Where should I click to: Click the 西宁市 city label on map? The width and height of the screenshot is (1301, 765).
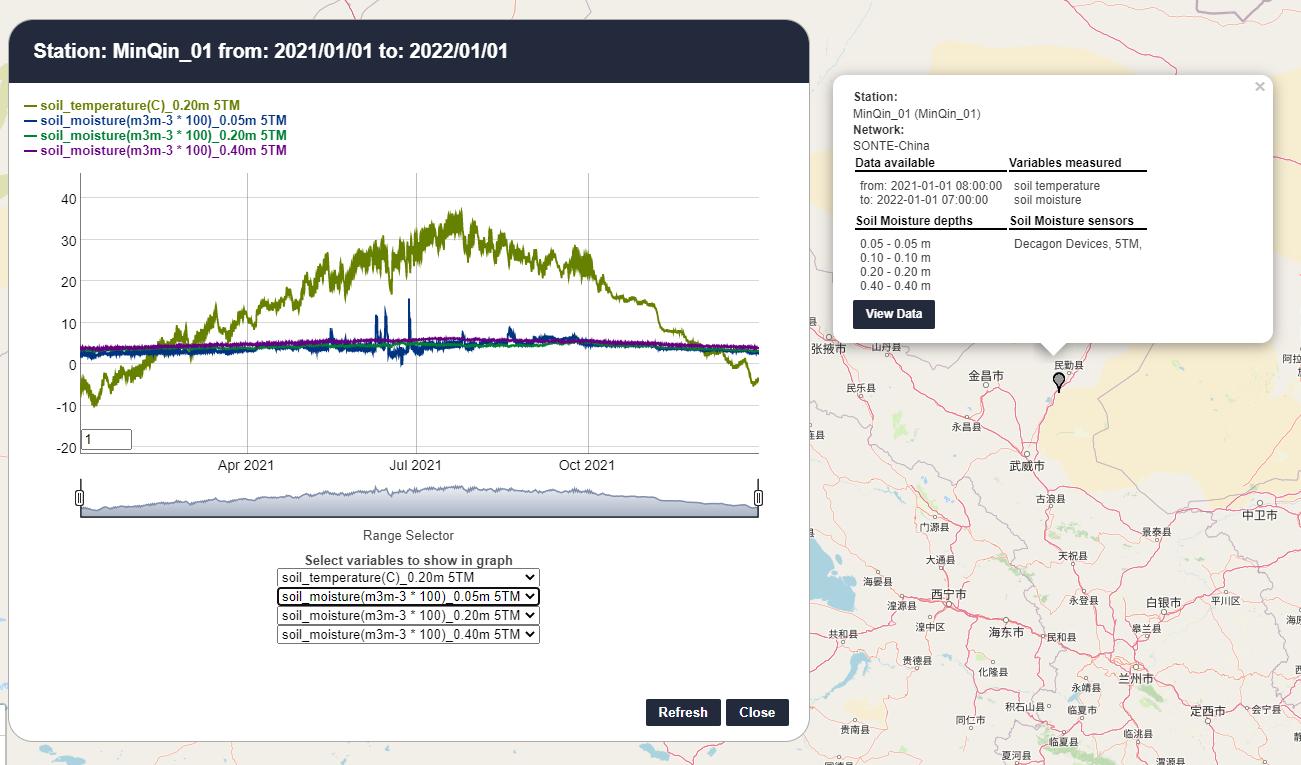pos(948,594)
